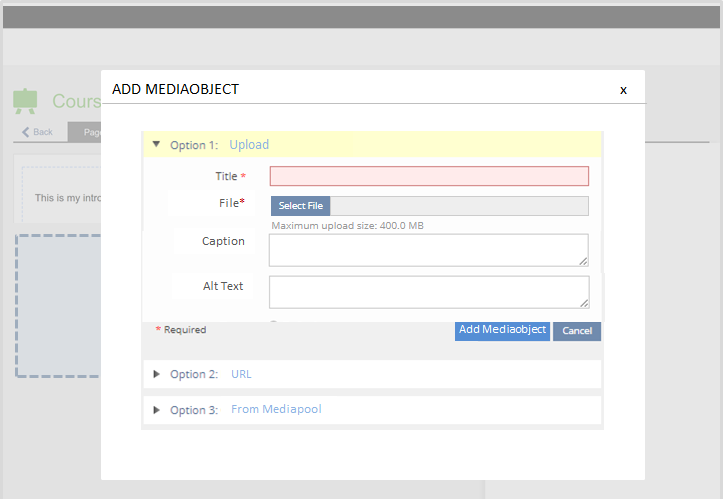Click the Back arrow button behind dialog
The image size is (723, 499).
[x=39, y=132]
